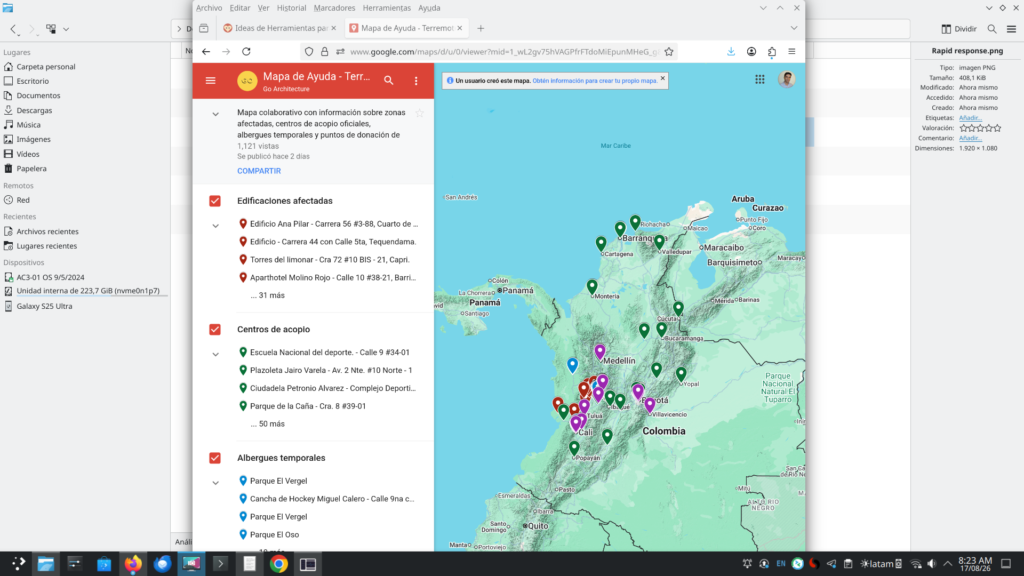The image size is (1024, 576).
Task: Click the green pin near Popayán
Action: tap(574, 447)
